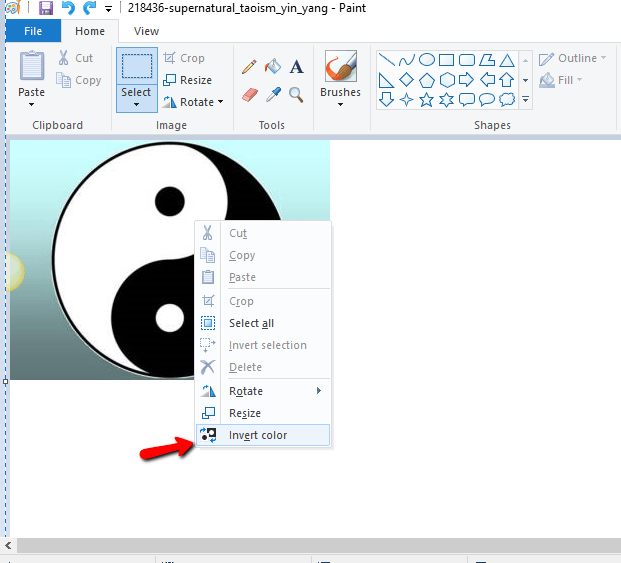Switch to the Home tab
The image size is (621, 563).
90,31
